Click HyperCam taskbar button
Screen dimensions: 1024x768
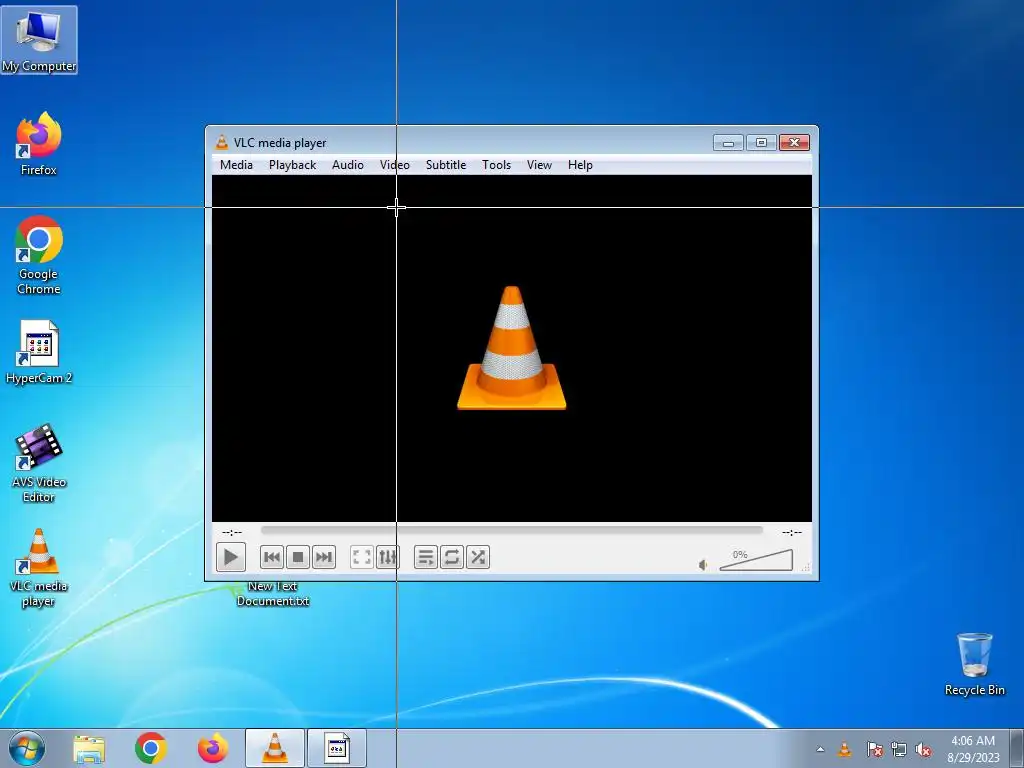coord(337,748)
